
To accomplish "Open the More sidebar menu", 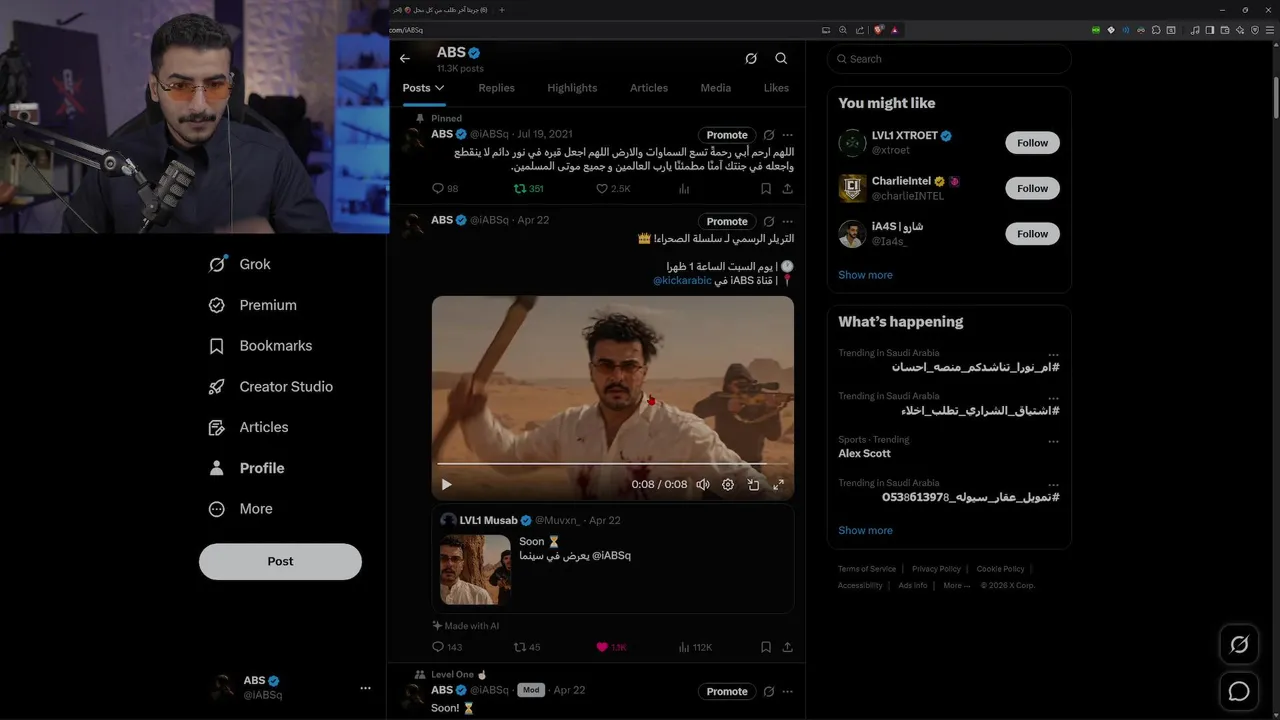I will [240, 509].
